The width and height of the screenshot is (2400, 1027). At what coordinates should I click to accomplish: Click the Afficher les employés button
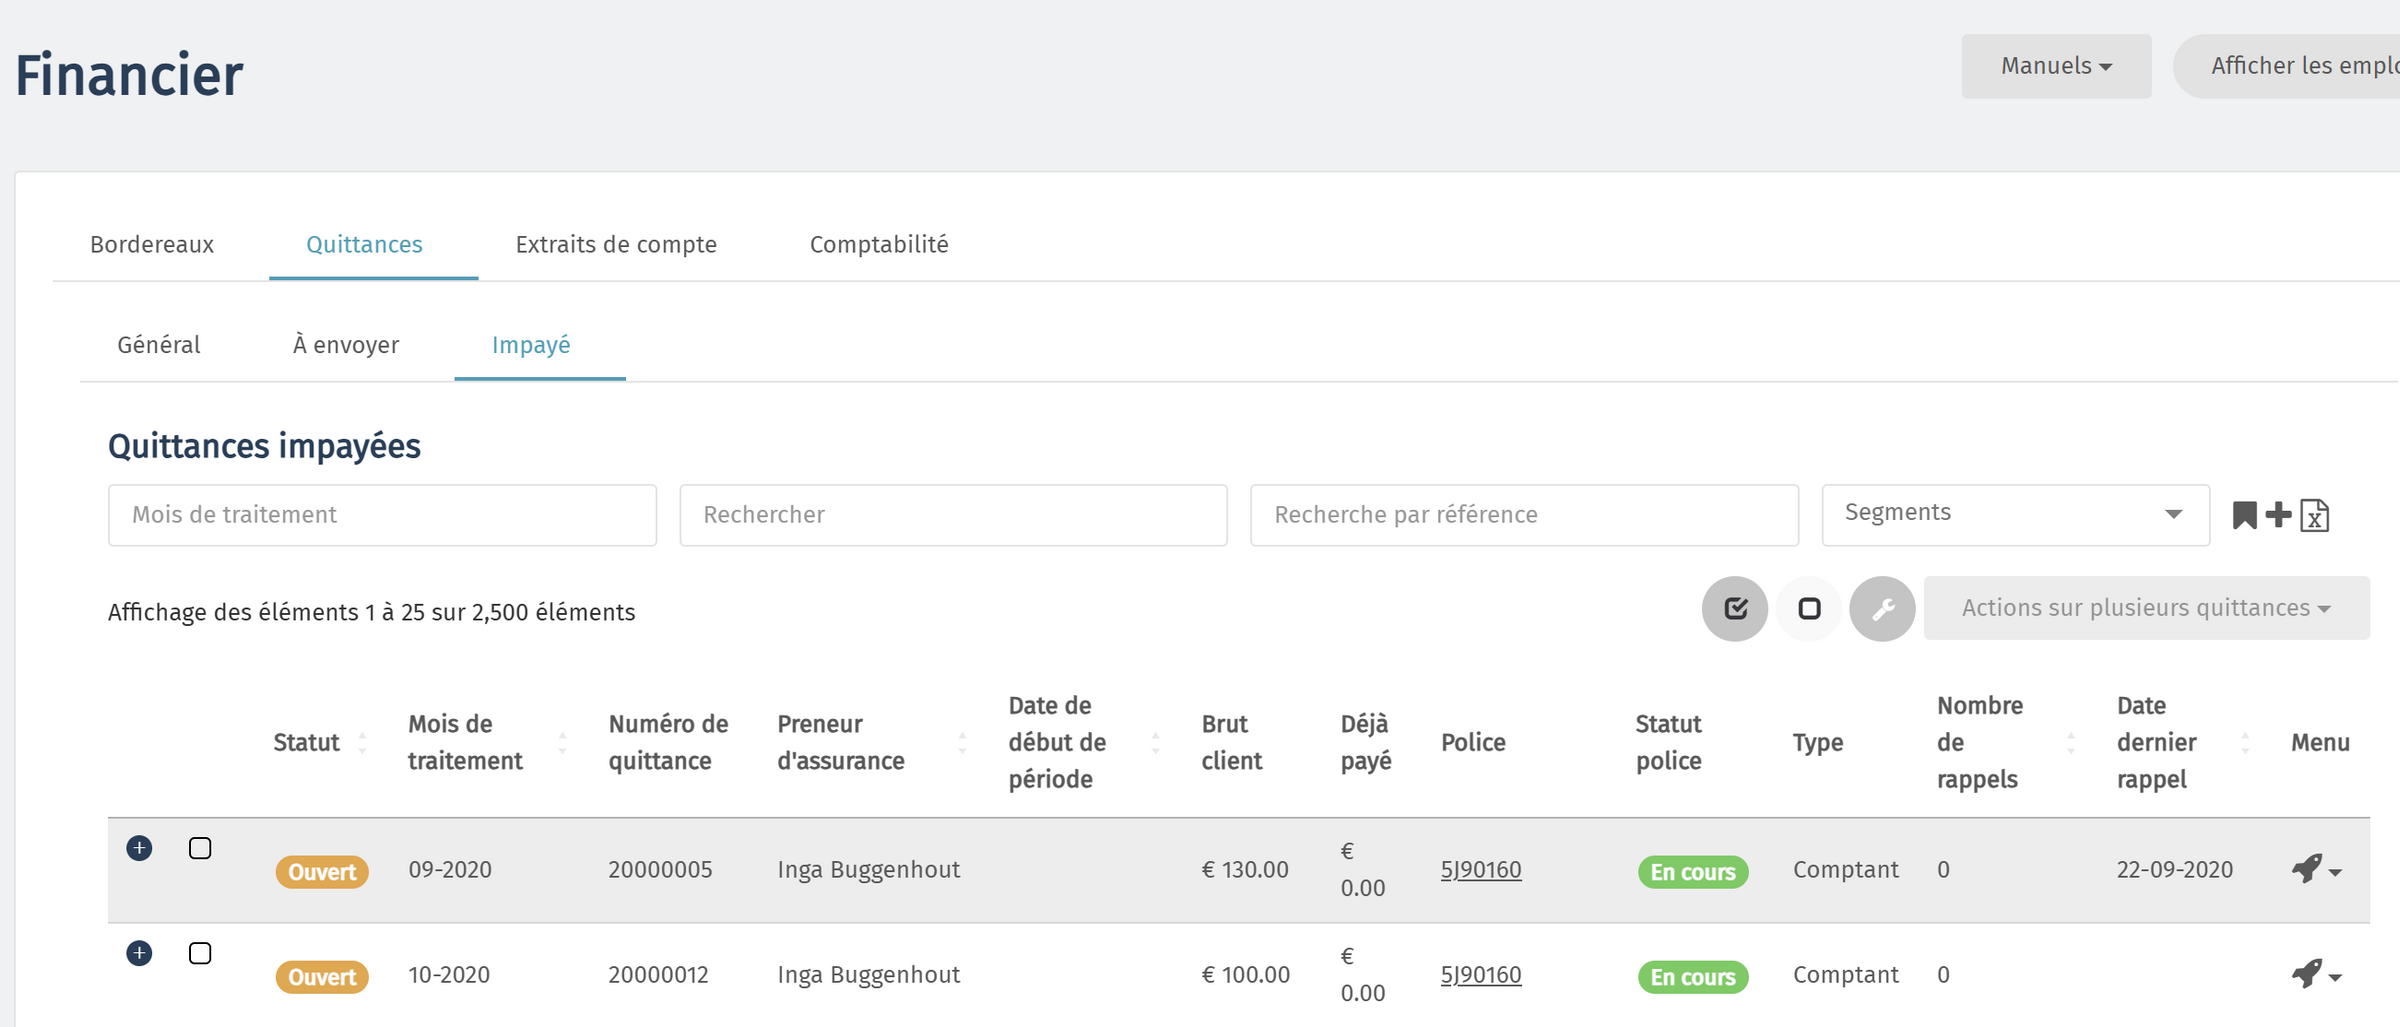tap(2288, 66)
